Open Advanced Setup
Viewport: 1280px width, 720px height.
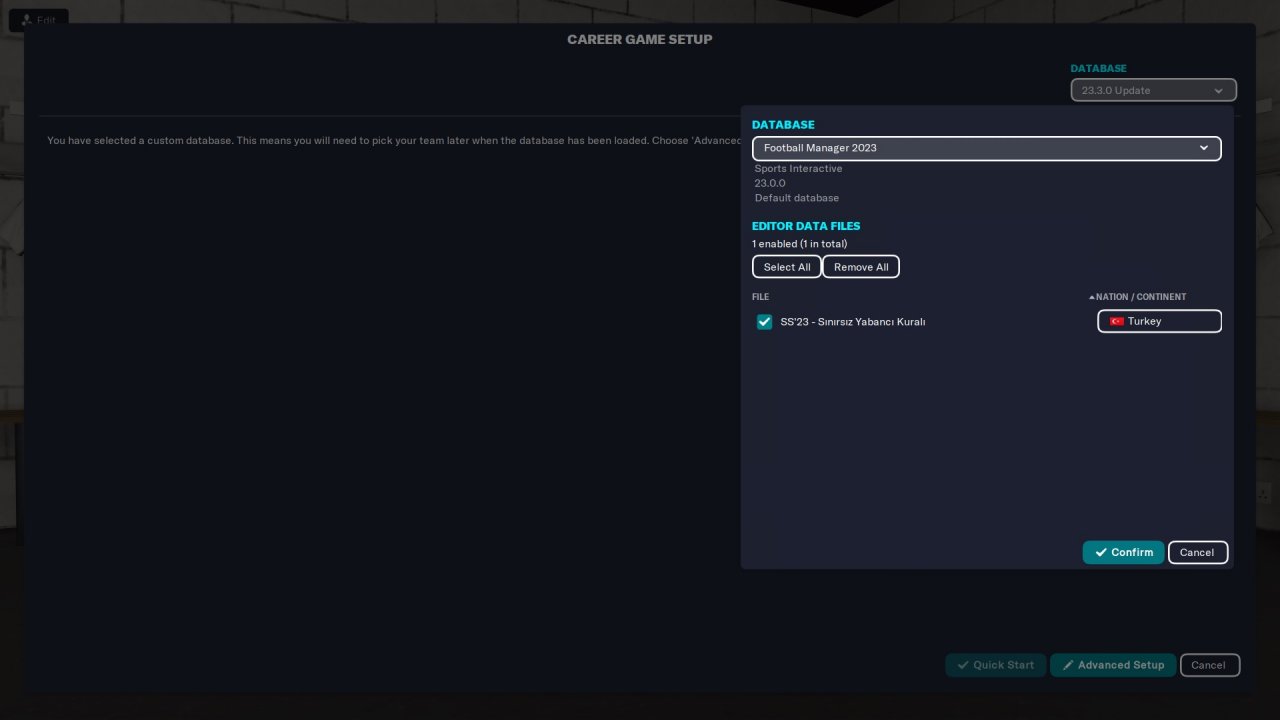click(1113, 665)
